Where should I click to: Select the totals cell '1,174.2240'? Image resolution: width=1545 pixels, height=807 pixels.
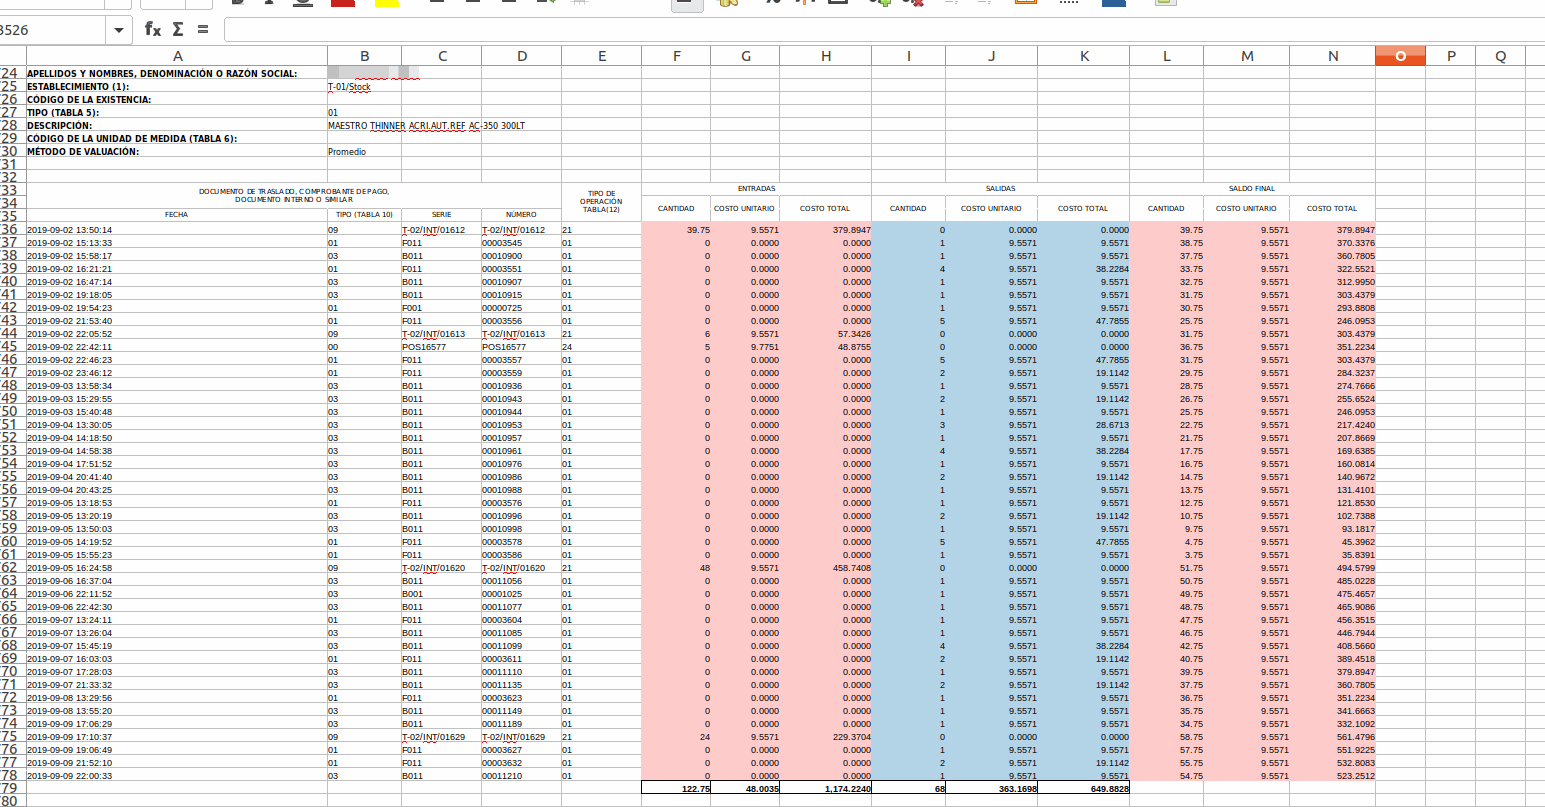(826, 788)
